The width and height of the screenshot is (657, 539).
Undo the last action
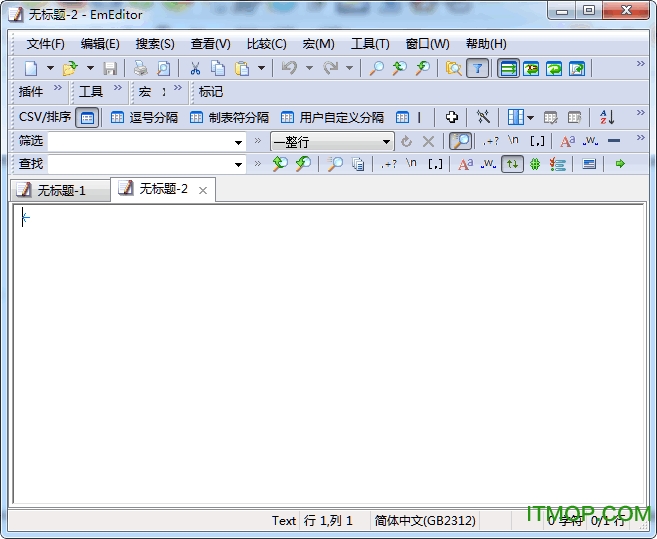tap(290, 67)
